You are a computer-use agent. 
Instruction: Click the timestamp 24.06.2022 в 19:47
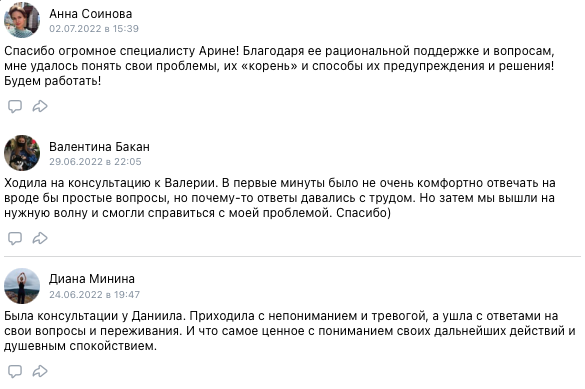(94, 294)
